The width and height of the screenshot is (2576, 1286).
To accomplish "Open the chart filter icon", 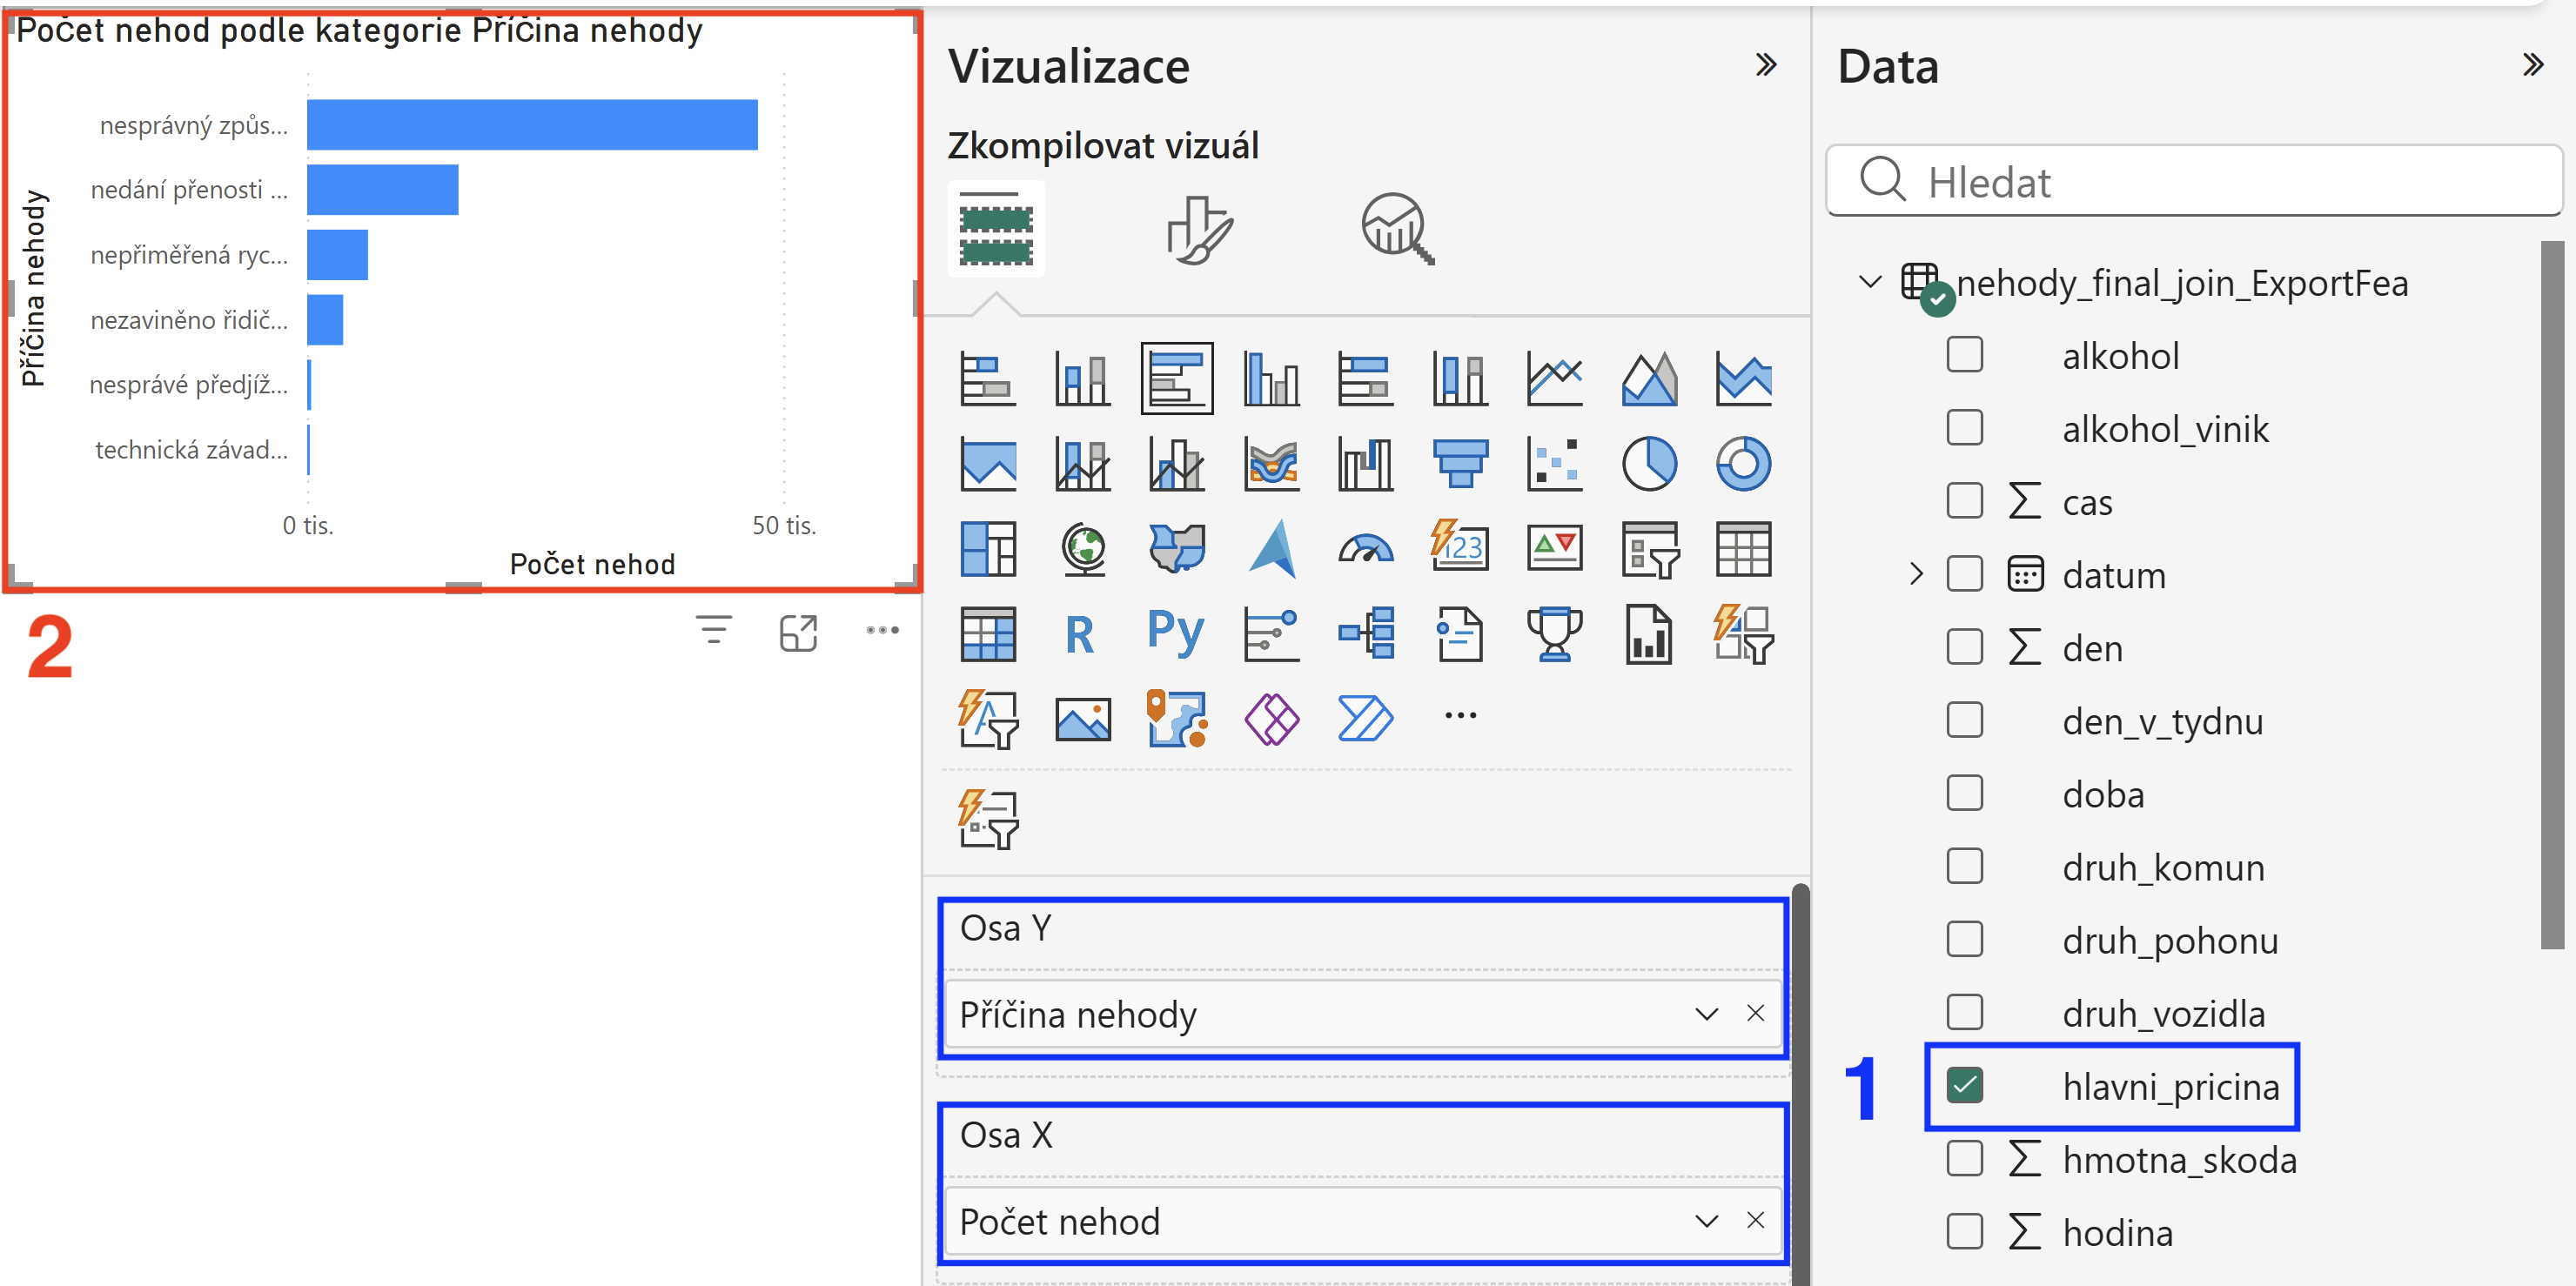I will pyautogui.click(x=714, y=630).
